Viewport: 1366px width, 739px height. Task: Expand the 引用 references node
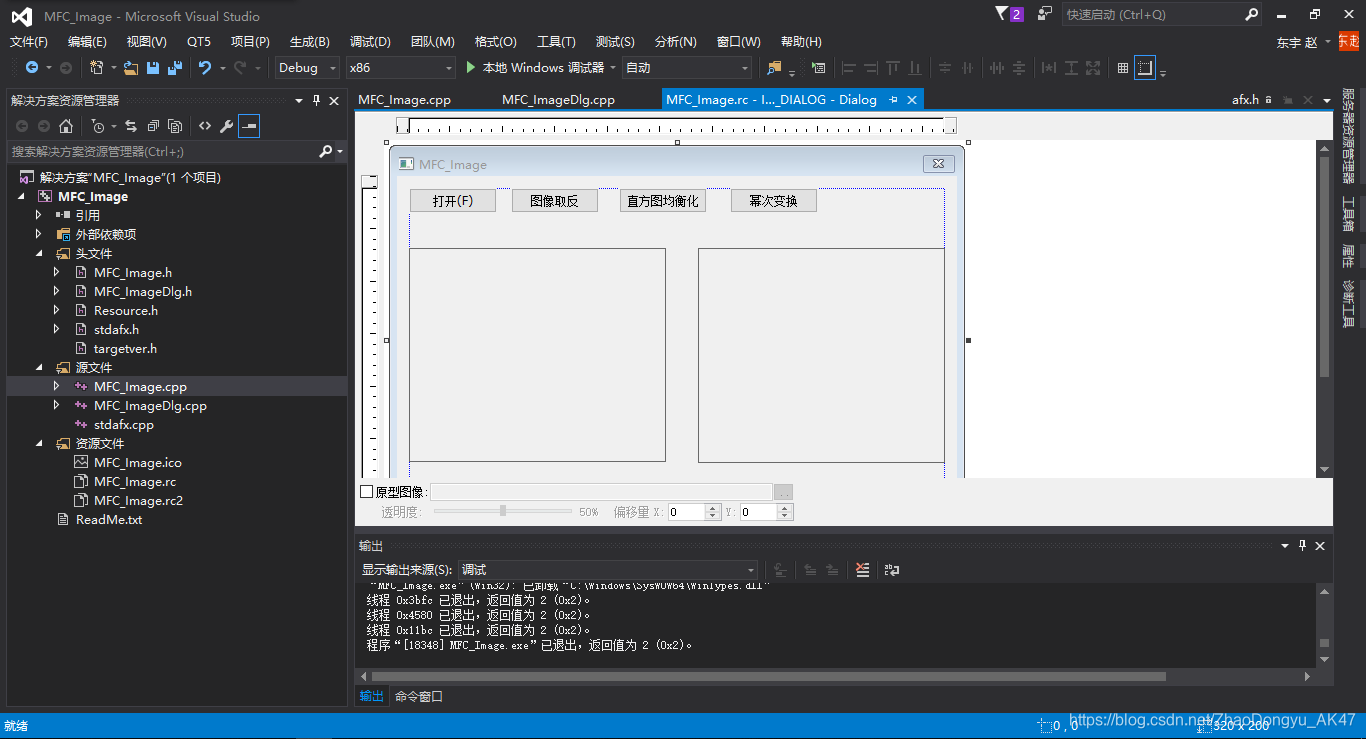[x=39, y=215]
